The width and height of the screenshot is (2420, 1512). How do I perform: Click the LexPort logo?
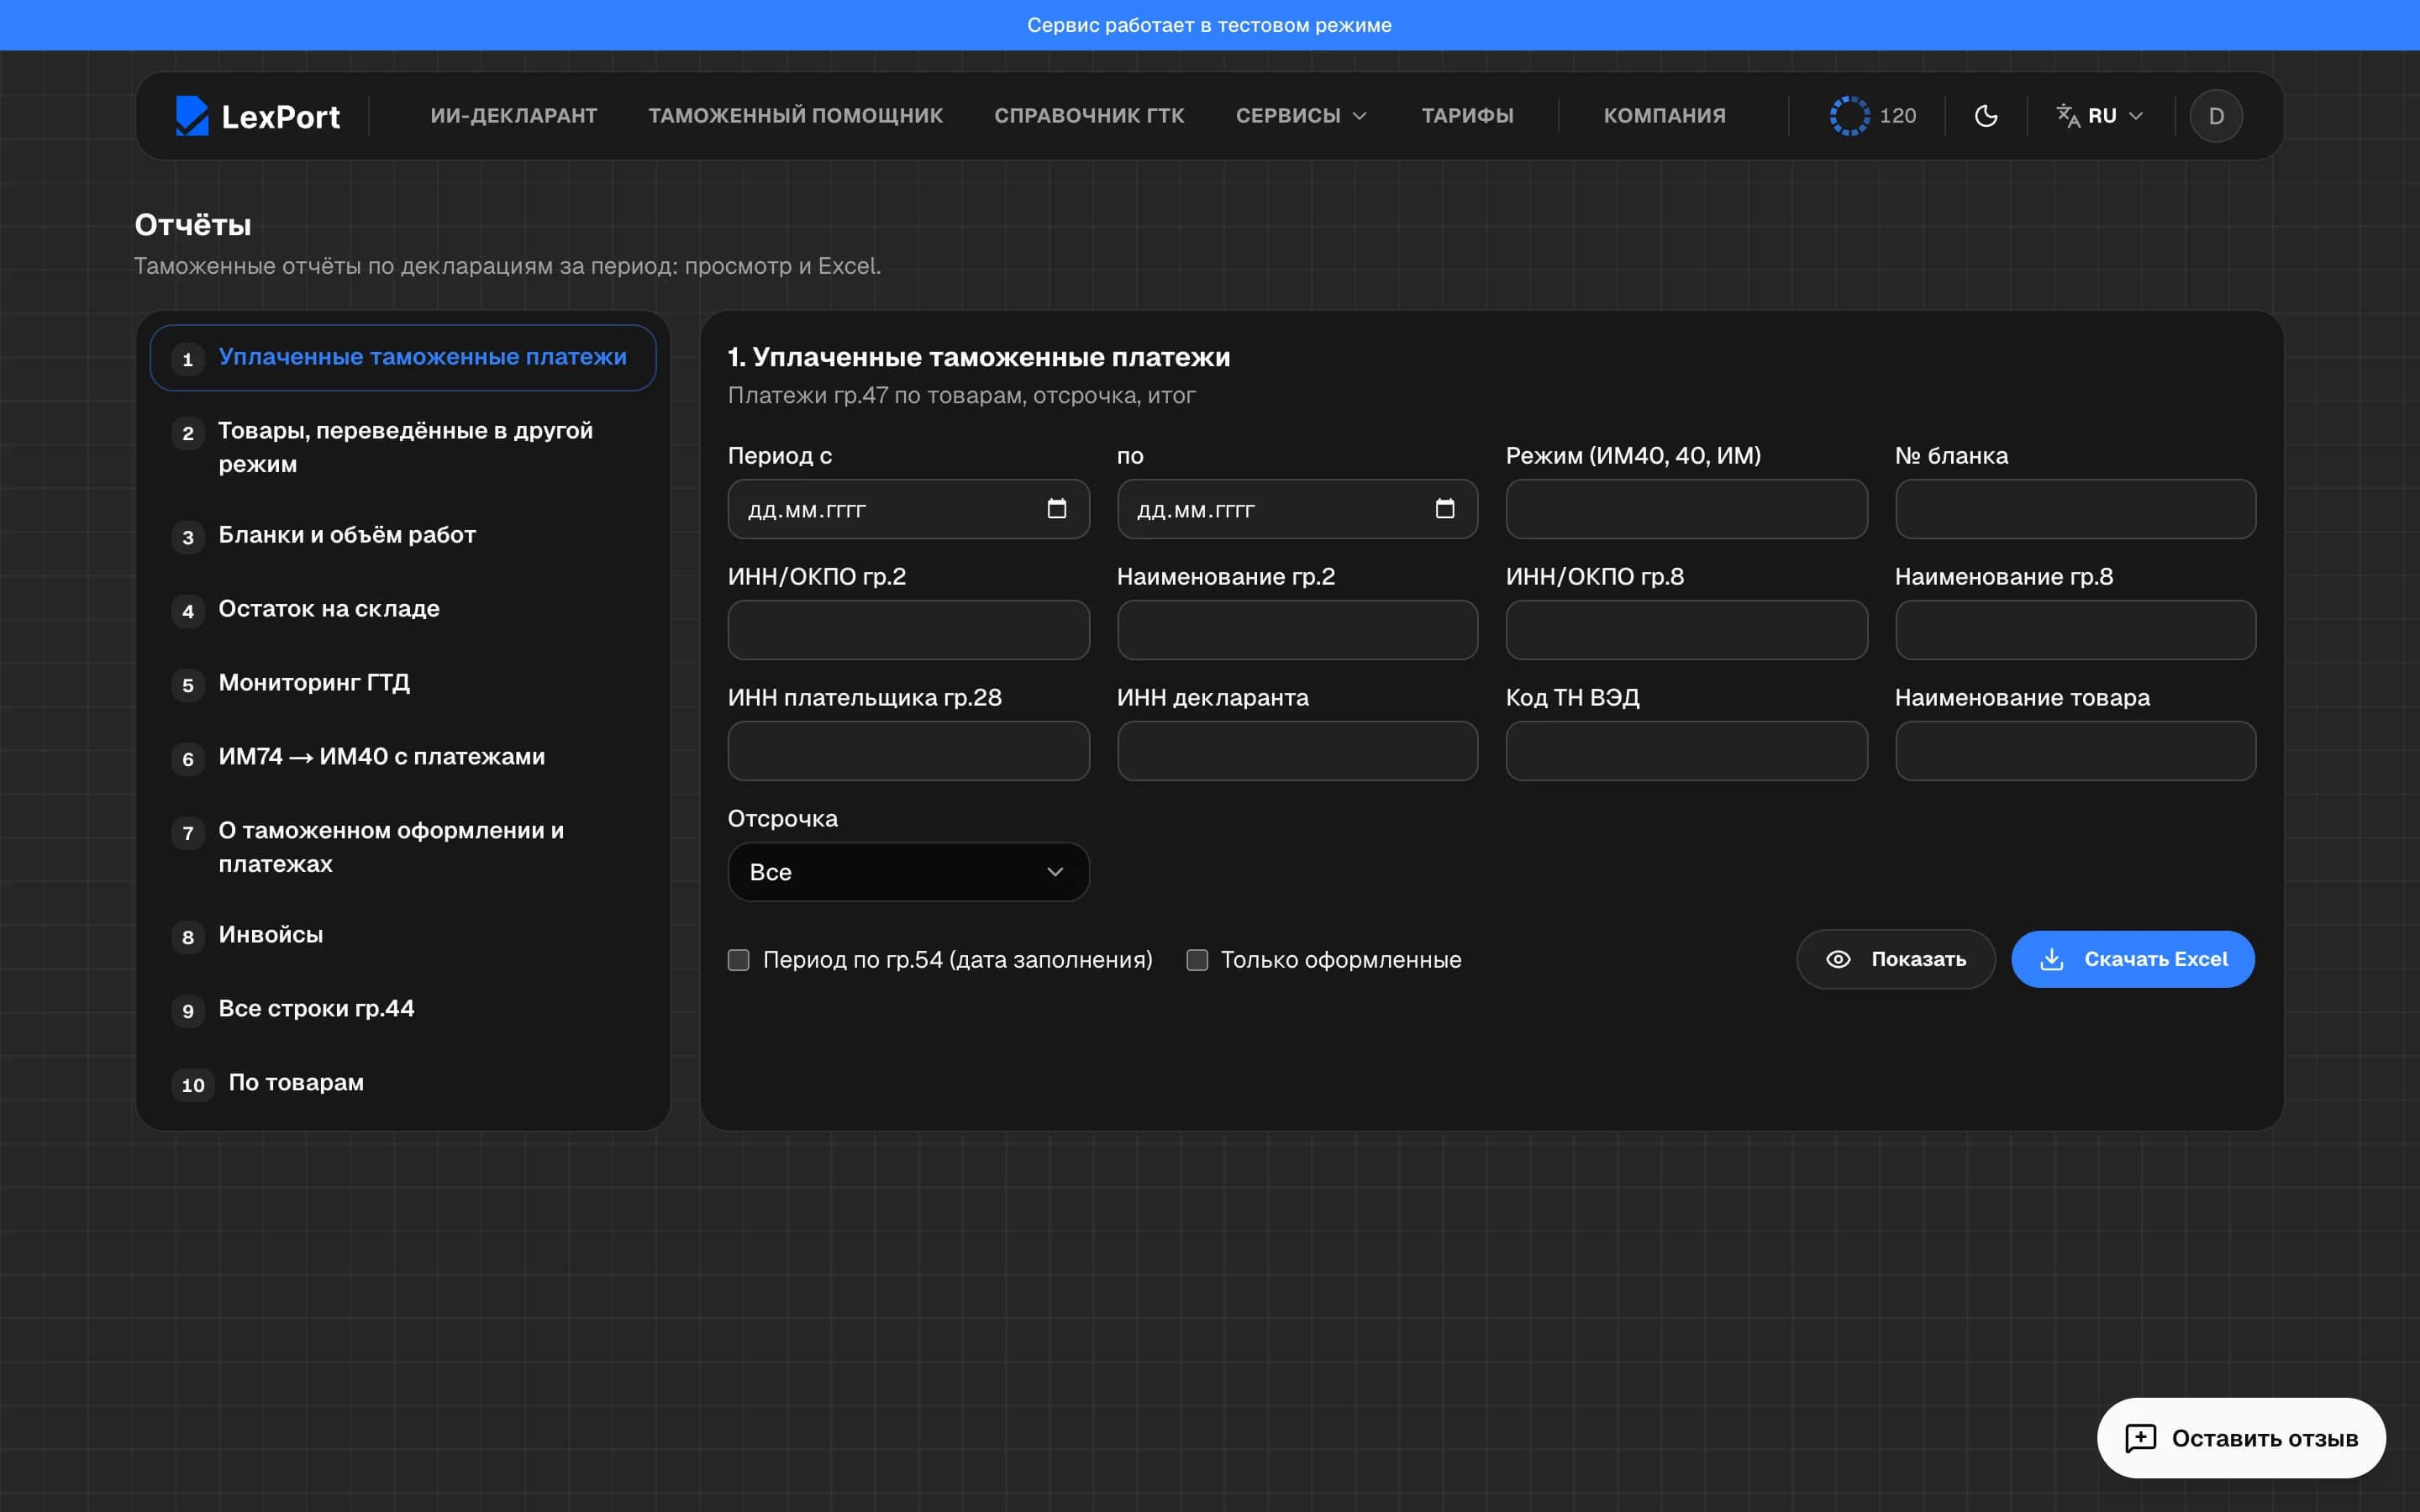(257, 116)
